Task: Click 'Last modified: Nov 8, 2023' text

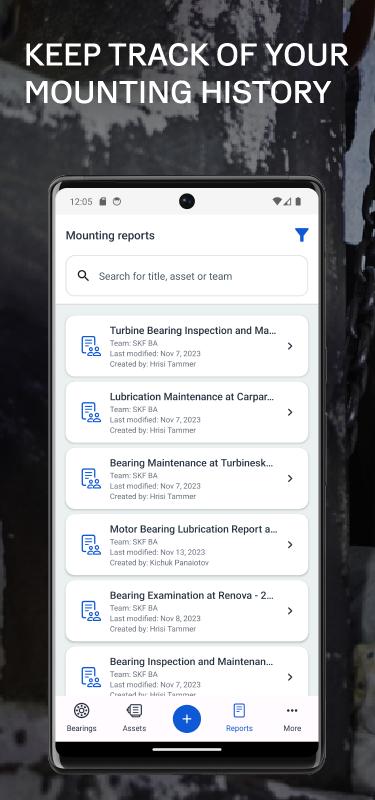Action: (155, 618)
